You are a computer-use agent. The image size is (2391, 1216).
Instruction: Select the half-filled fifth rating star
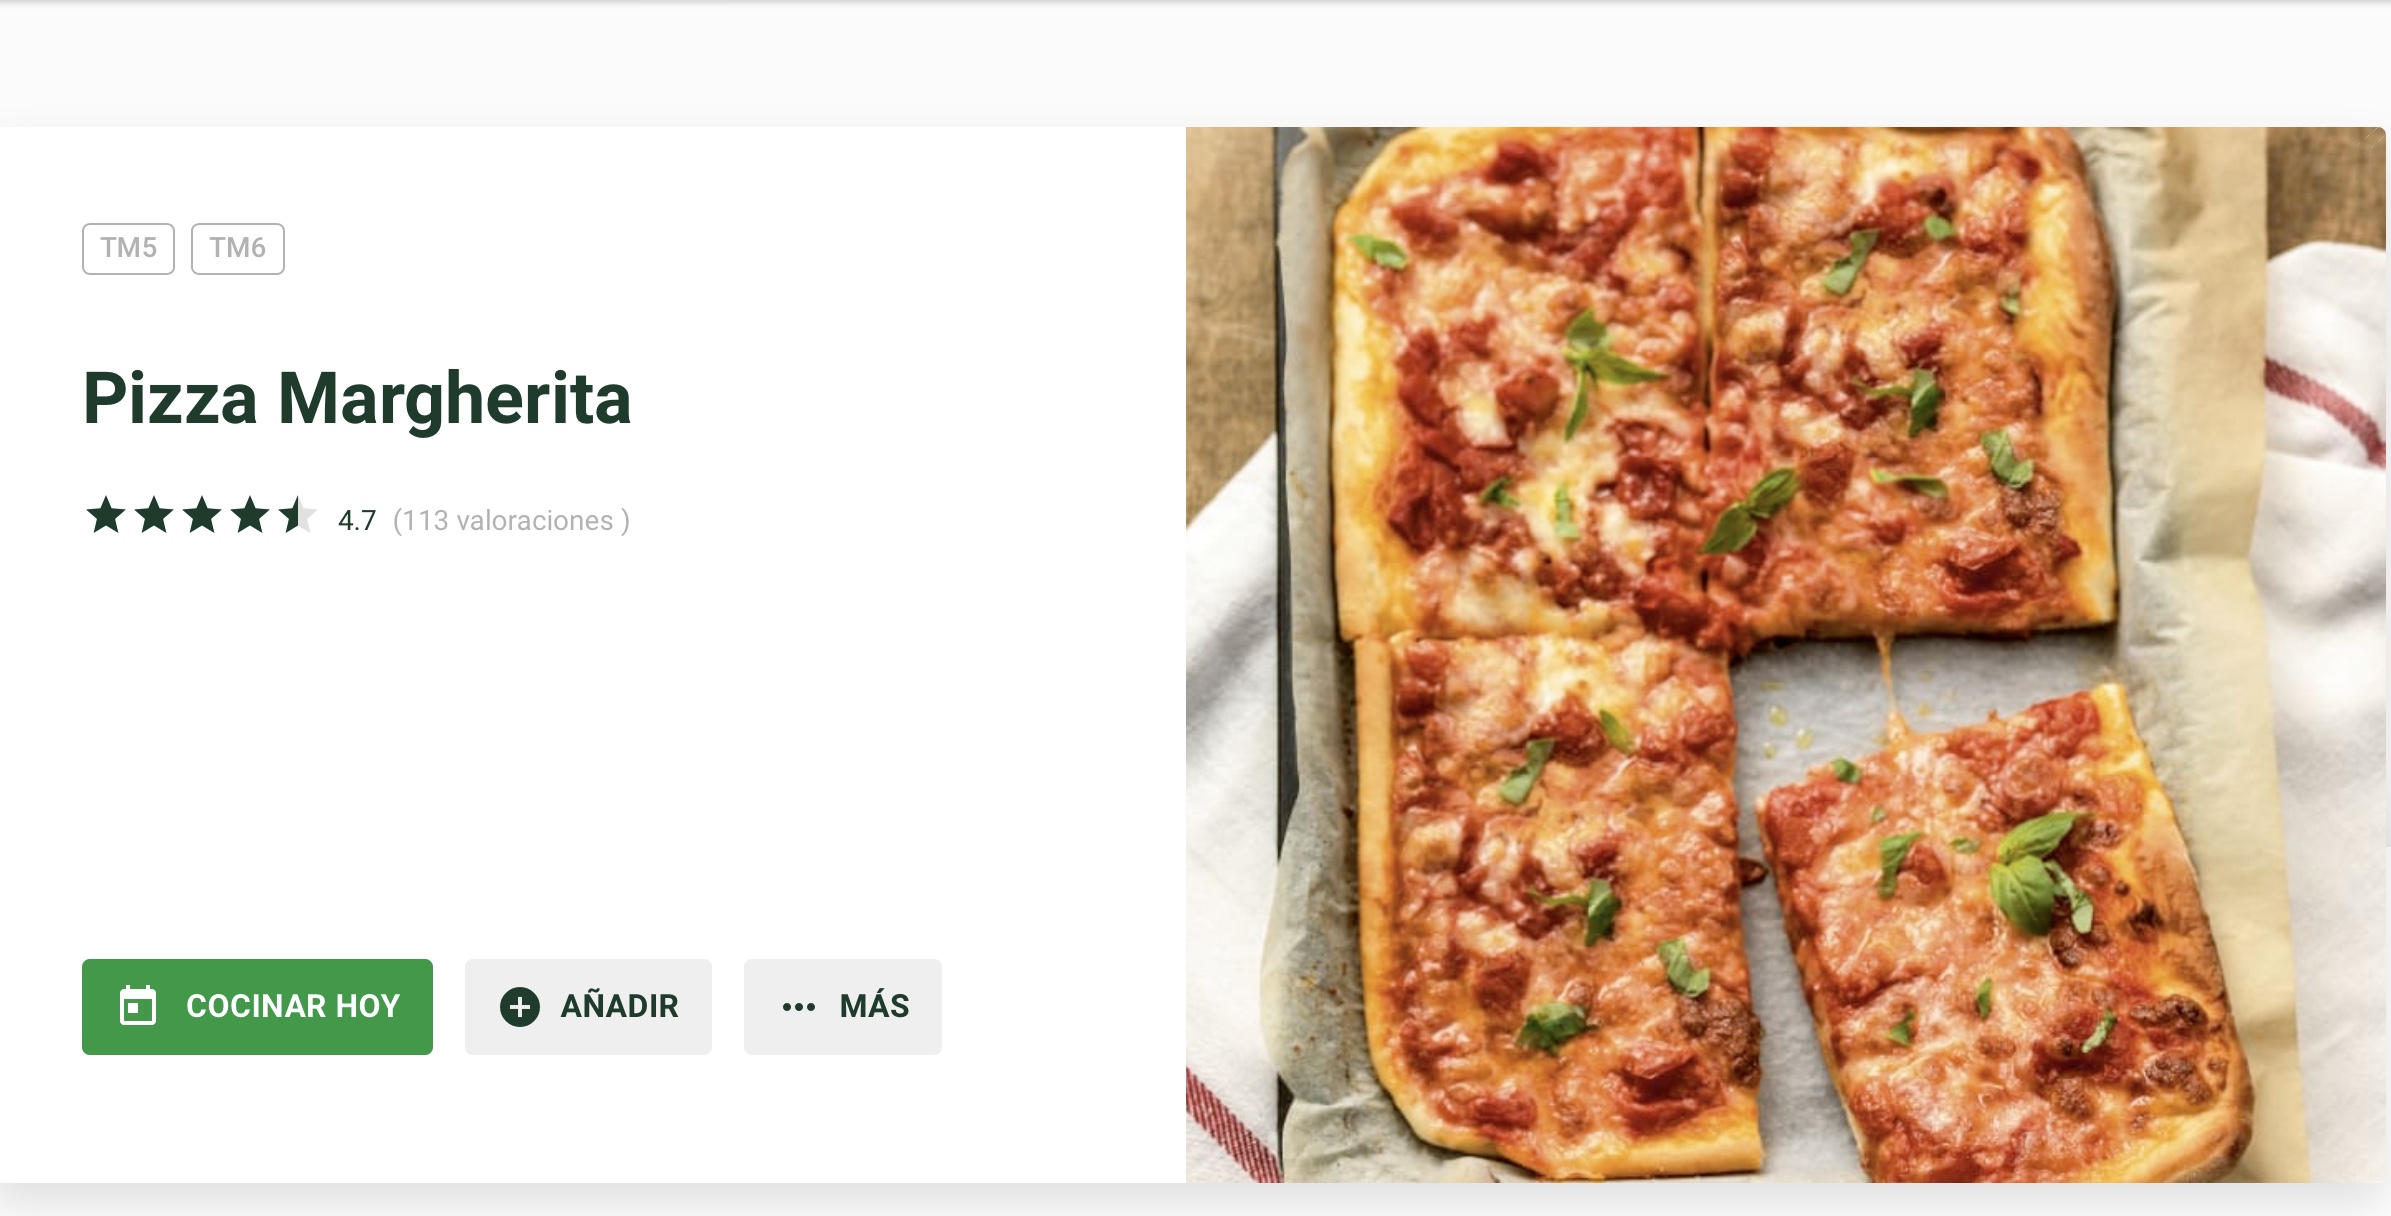[x=298, y=516]
